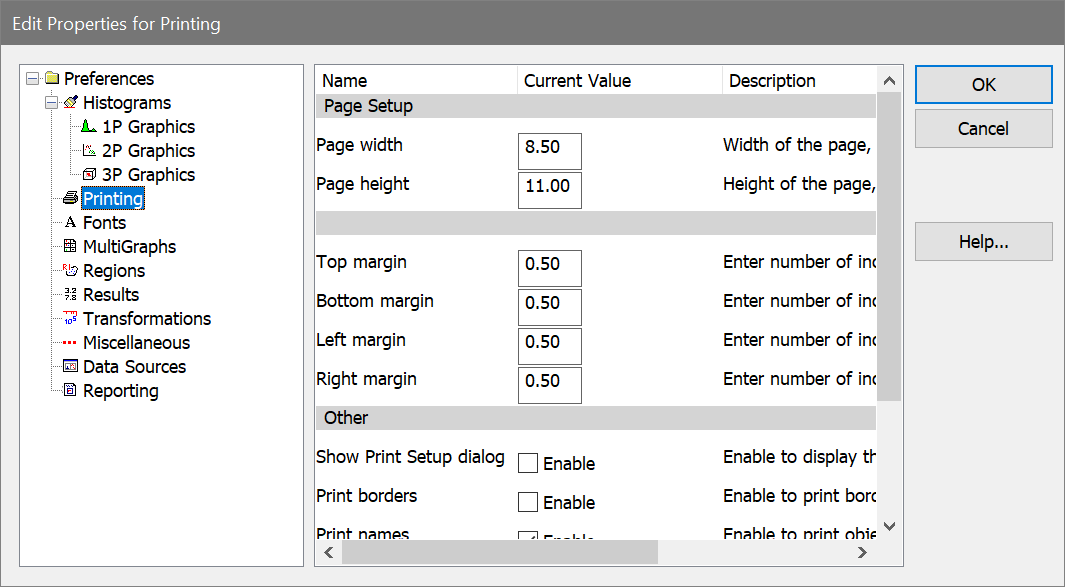This screenshot has width=1065, height=587.
Task: Collapse the Histograms tree branch
Action: [51, 103]
